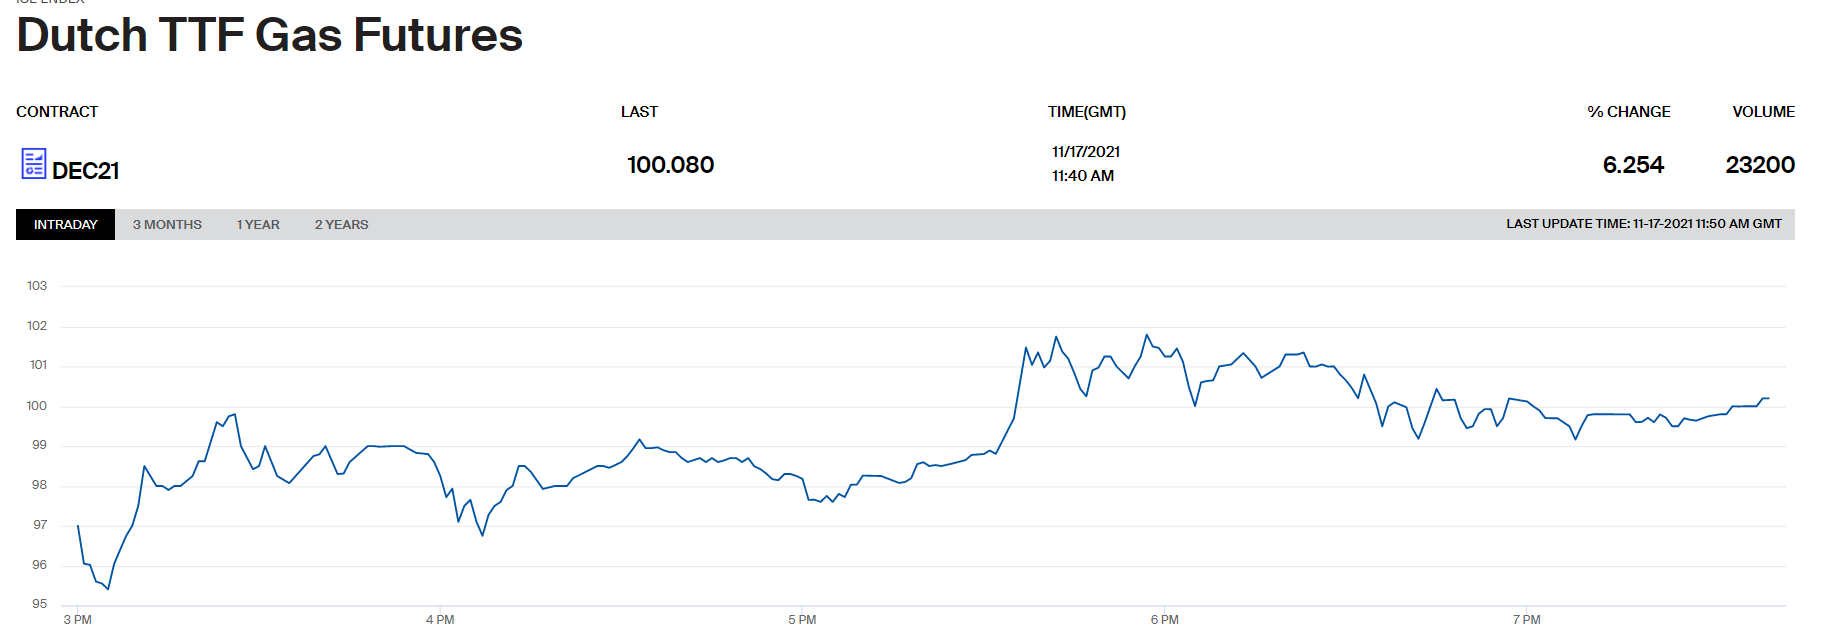Click the 23200 volume figure

coord(1759,165)
